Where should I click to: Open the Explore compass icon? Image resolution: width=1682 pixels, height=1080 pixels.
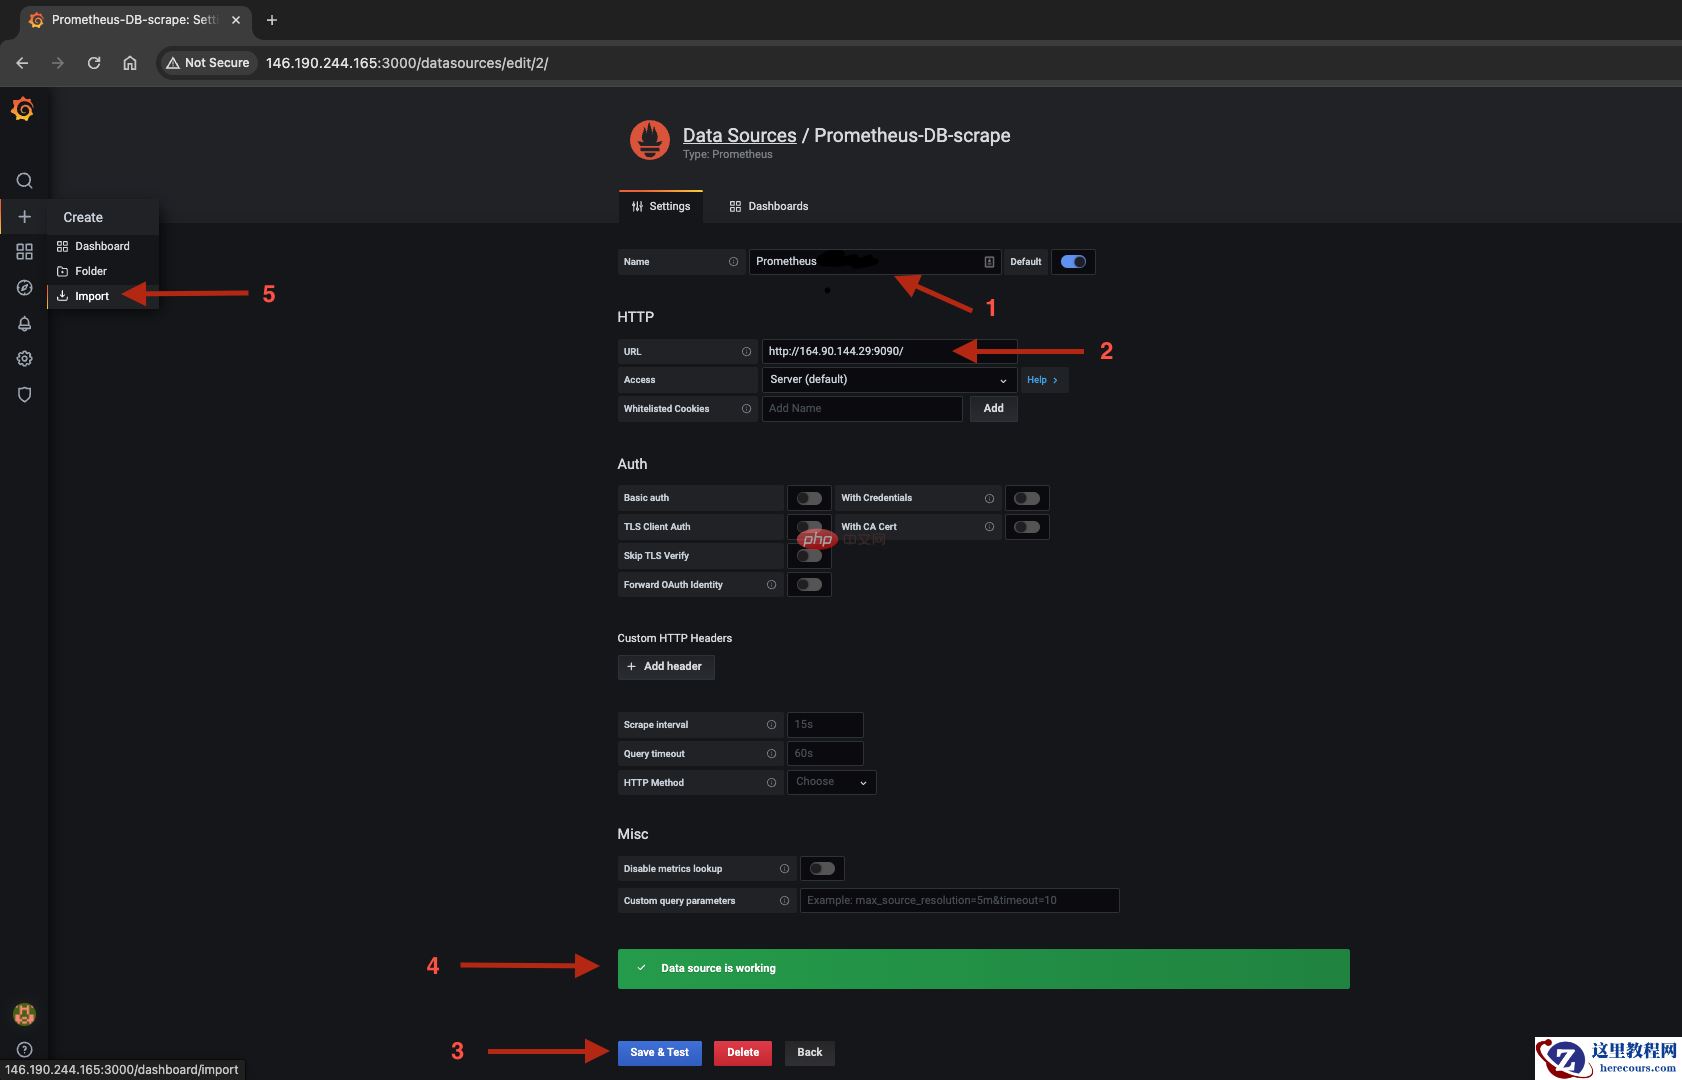pyautogui.click(x=25, y=288)
